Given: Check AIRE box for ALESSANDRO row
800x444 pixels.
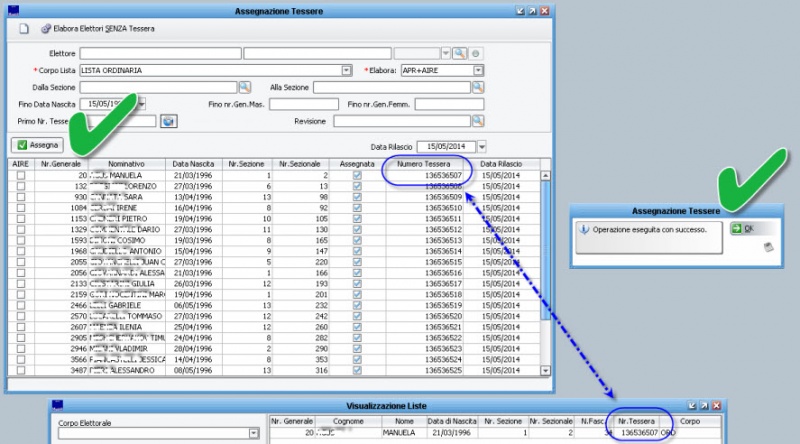Looking at the screenshot, I should [21, 369].
